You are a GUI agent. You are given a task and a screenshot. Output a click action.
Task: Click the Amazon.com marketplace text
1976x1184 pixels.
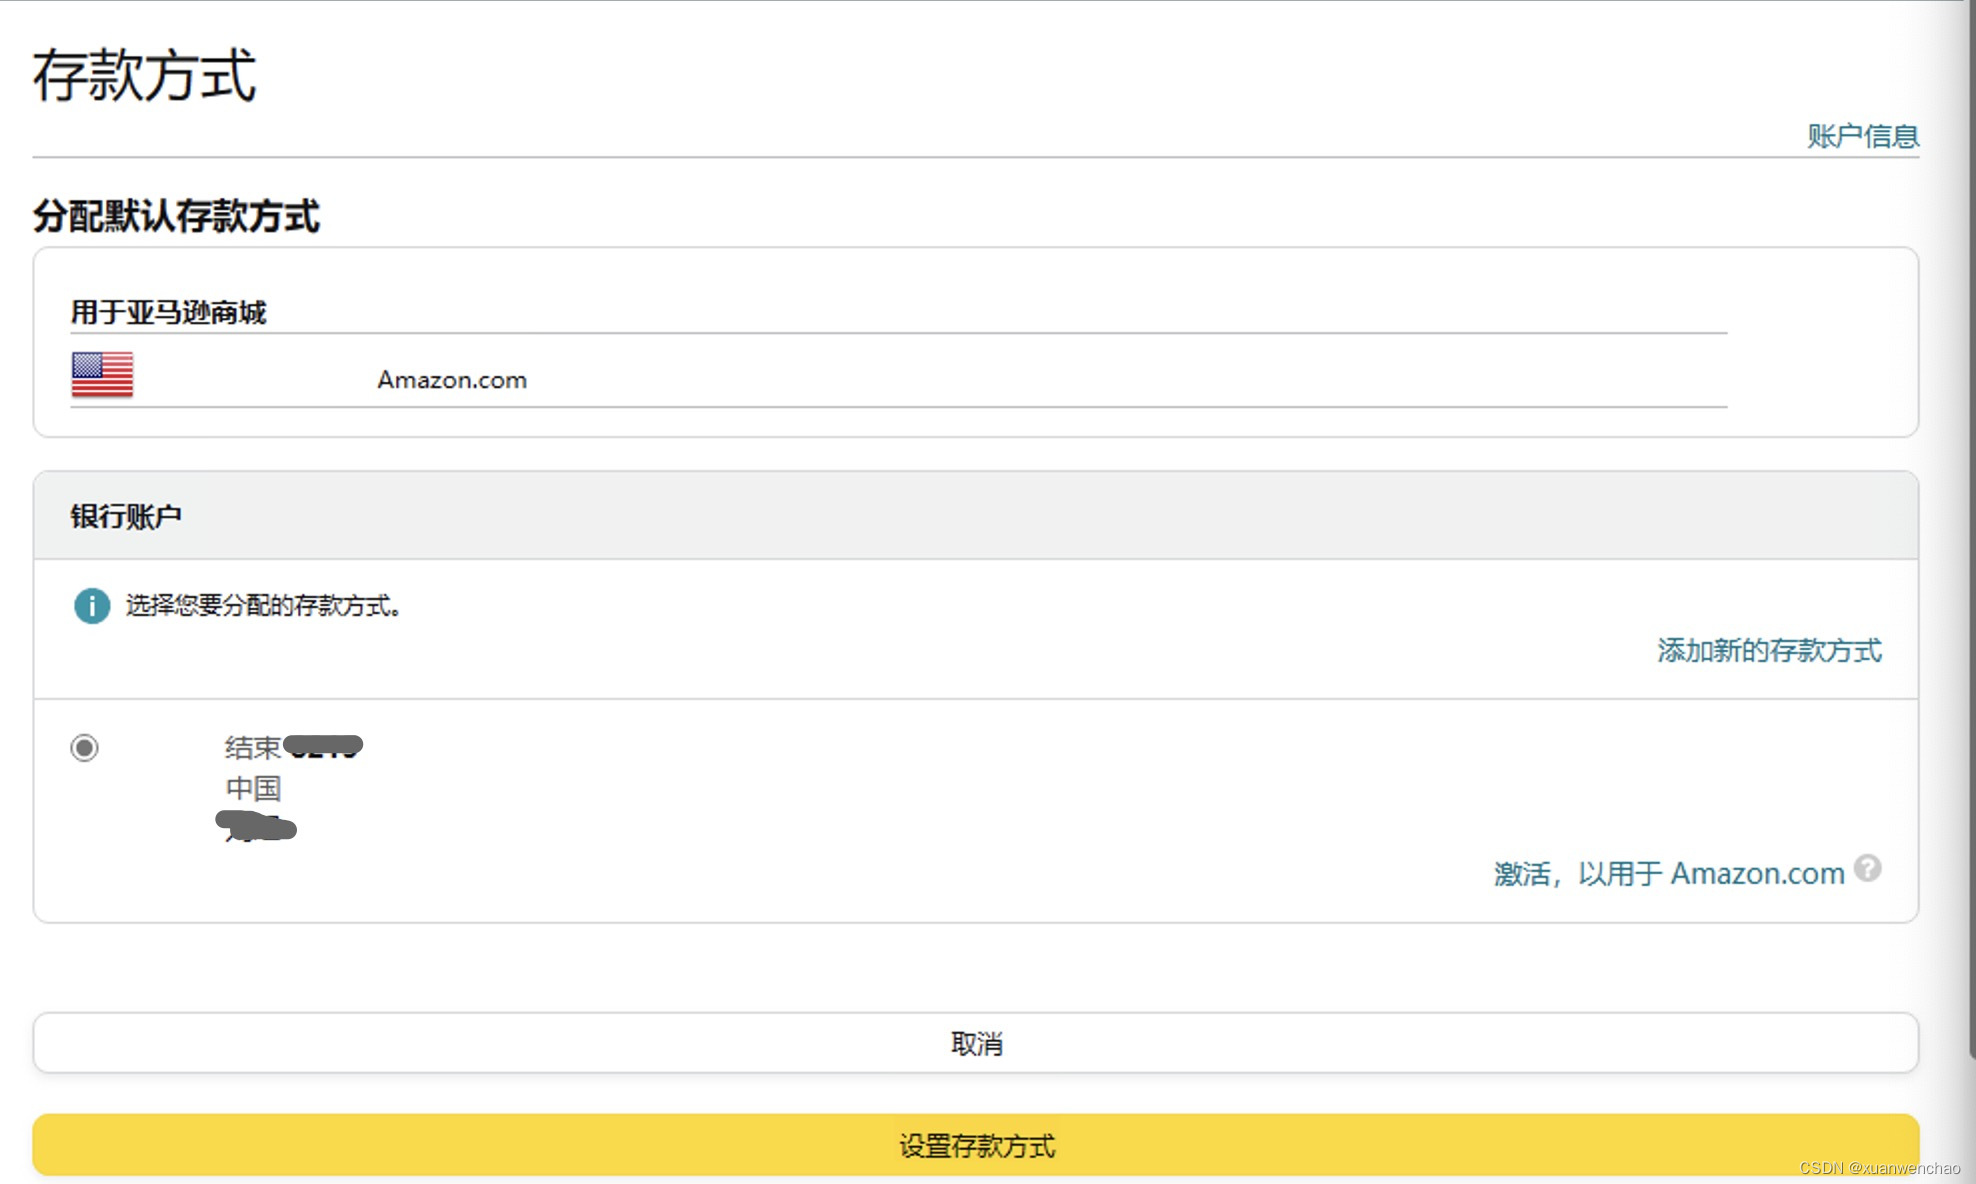(452, 380)
